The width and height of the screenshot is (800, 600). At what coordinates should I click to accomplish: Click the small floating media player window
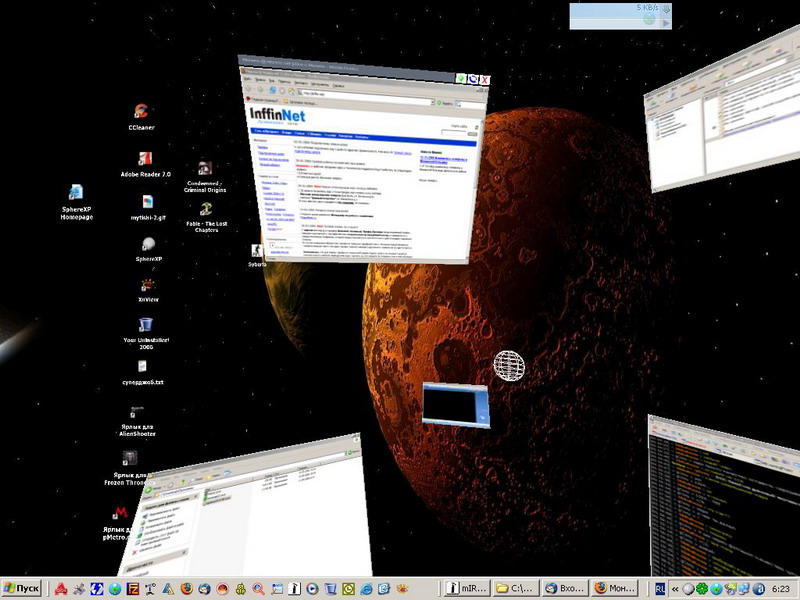(455, 406)
